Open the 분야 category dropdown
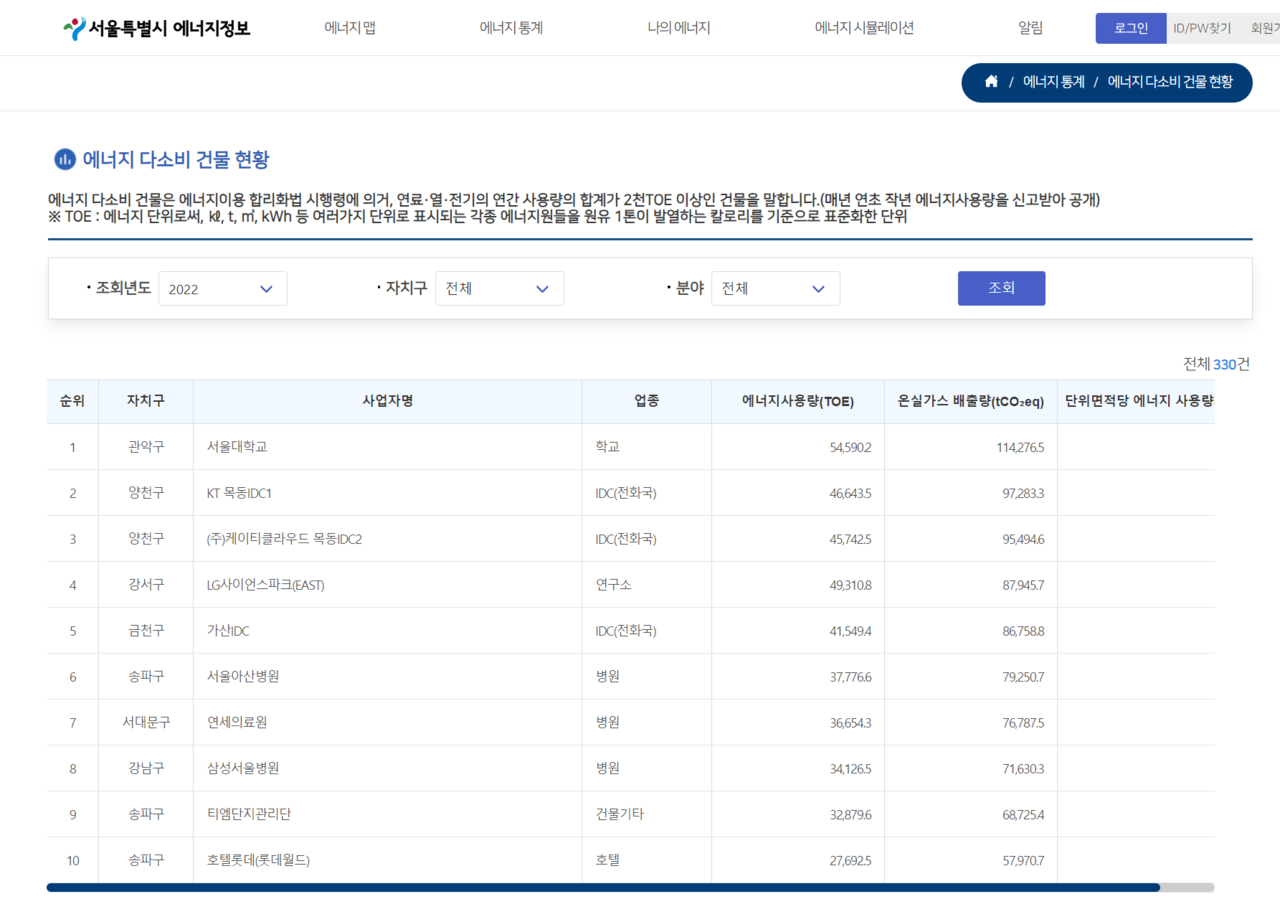1280x899 pixels. pyautogui.click(x=775, y=289)
